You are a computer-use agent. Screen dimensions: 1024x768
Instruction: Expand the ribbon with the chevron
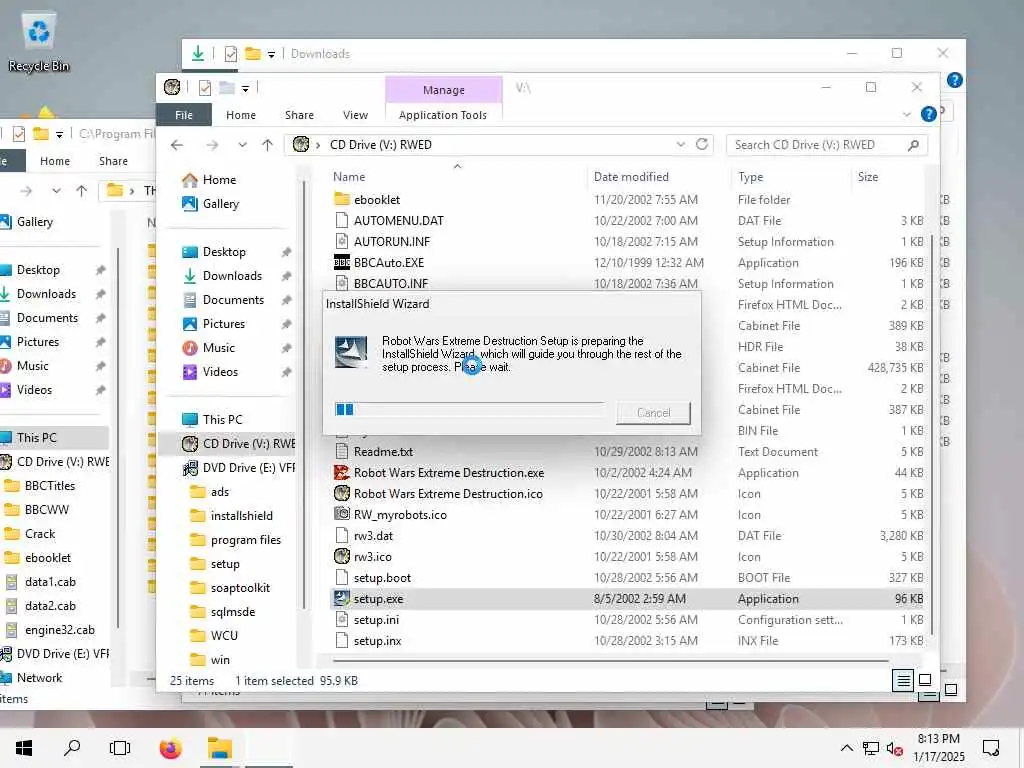906,115
